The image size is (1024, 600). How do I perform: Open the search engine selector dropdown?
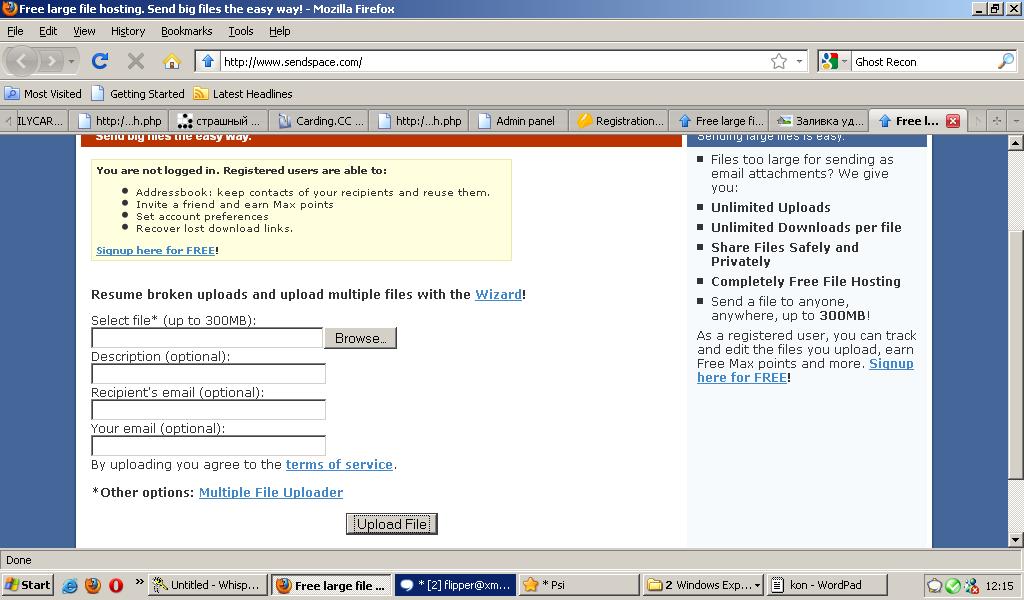click(x=844, y=61)
